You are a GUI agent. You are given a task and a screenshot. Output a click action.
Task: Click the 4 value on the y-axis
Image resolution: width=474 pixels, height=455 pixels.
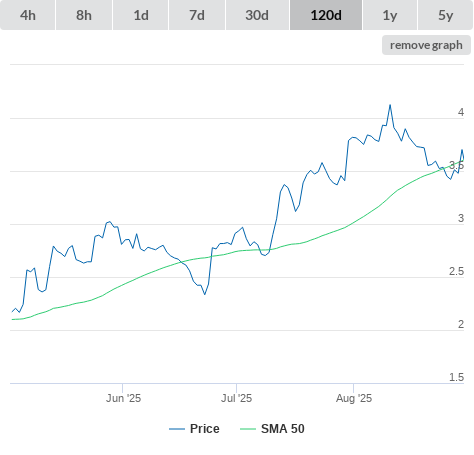(461, 112)
